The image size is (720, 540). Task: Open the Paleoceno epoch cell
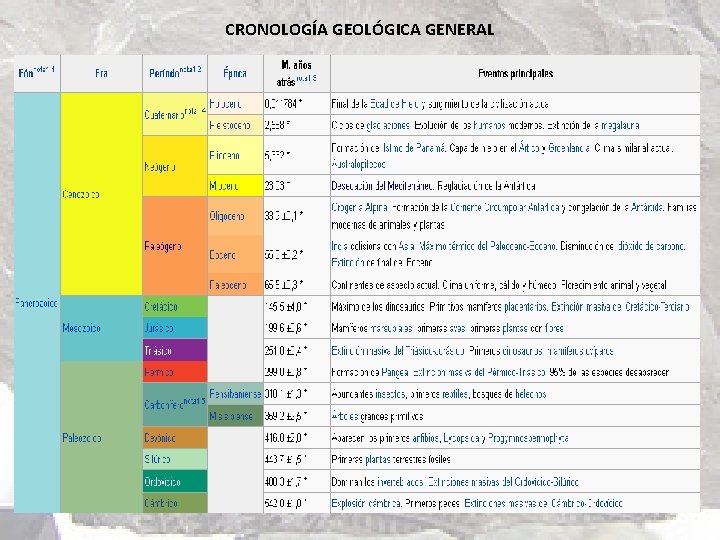(x=235, y=285)
